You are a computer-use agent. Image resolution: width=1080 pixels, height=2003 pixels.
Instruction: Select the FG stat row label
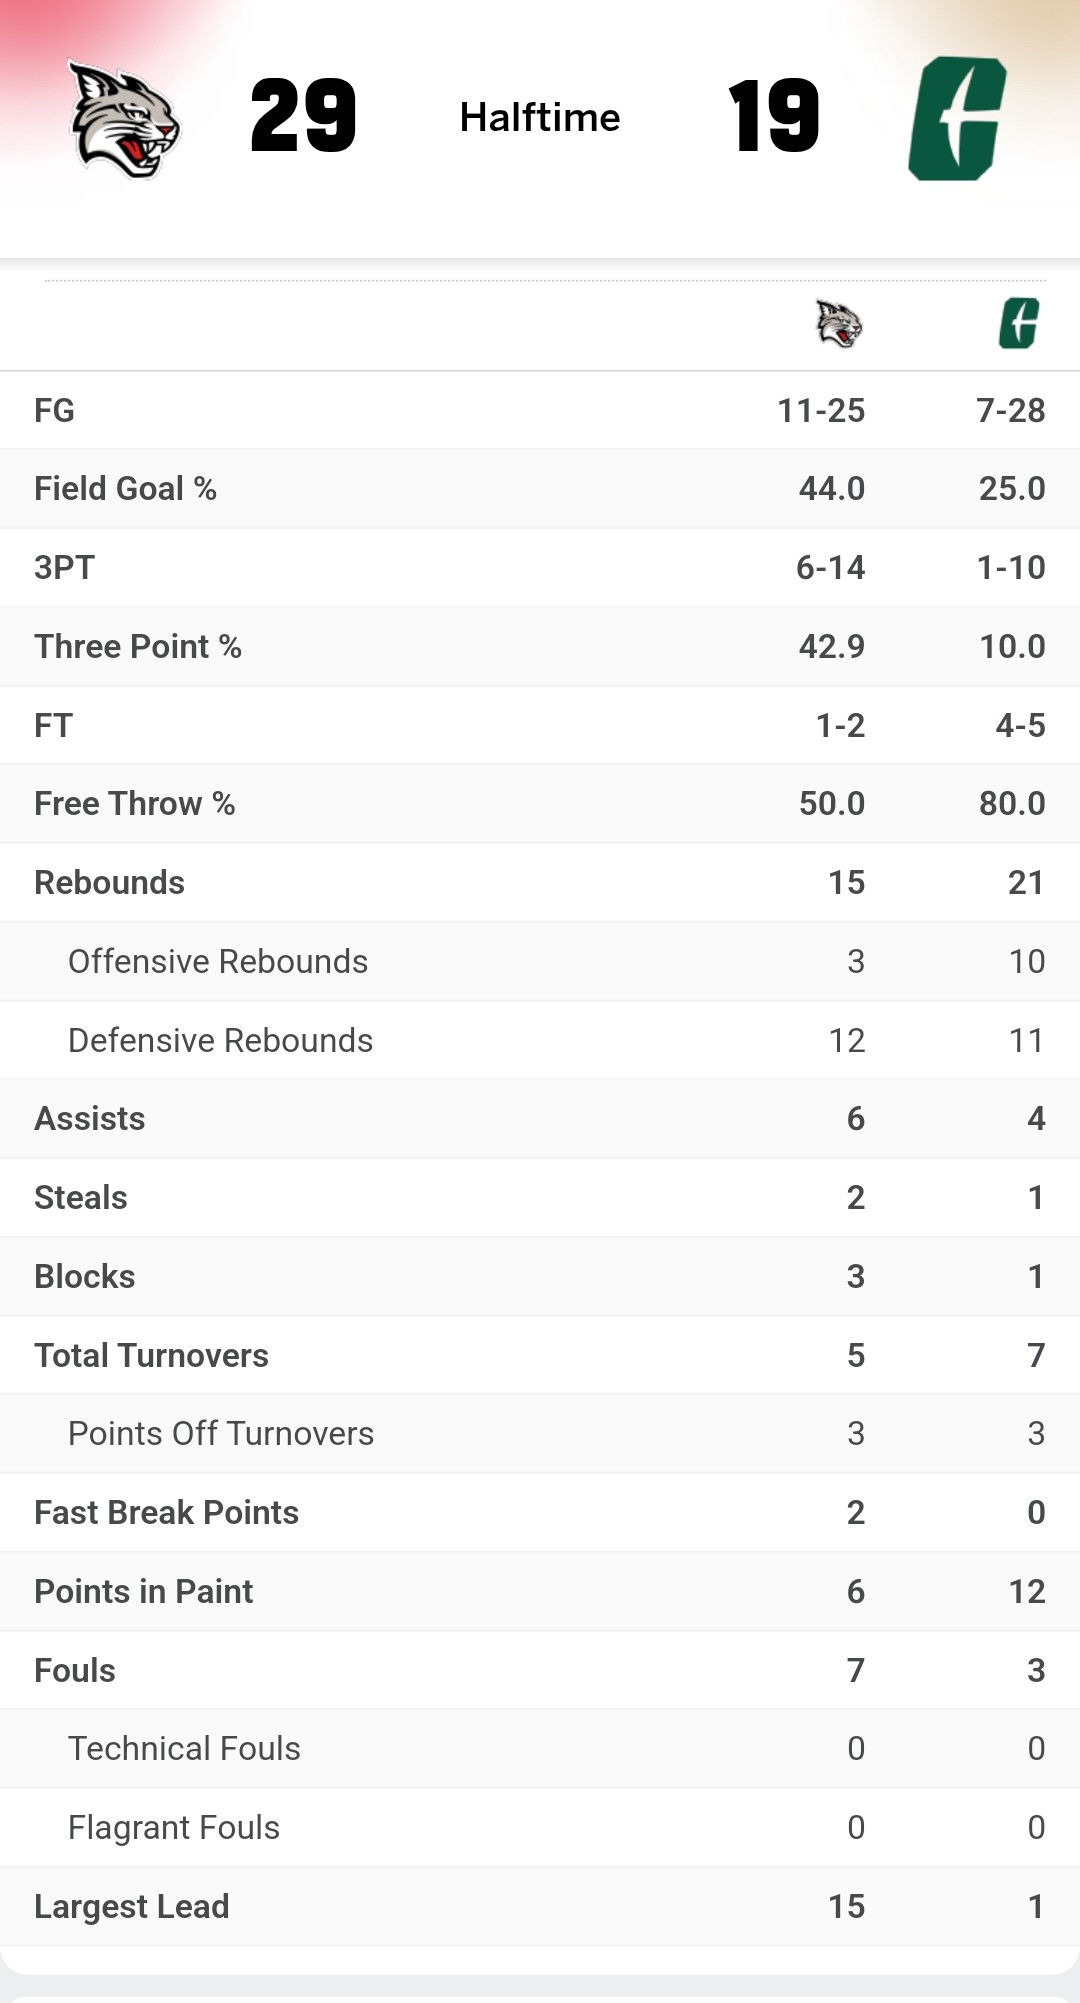55,410
